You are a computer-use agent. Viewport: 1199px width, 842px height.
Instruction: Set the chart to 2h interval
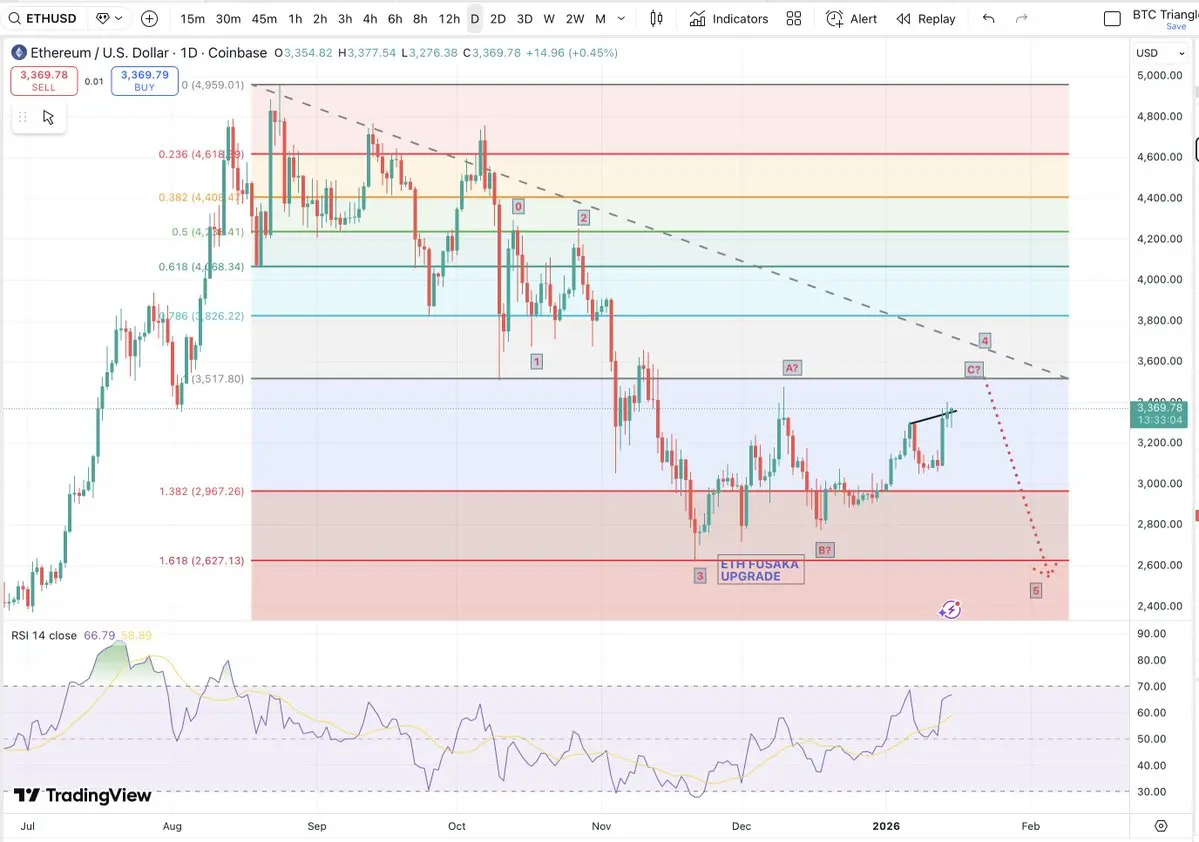pos(320,18)
